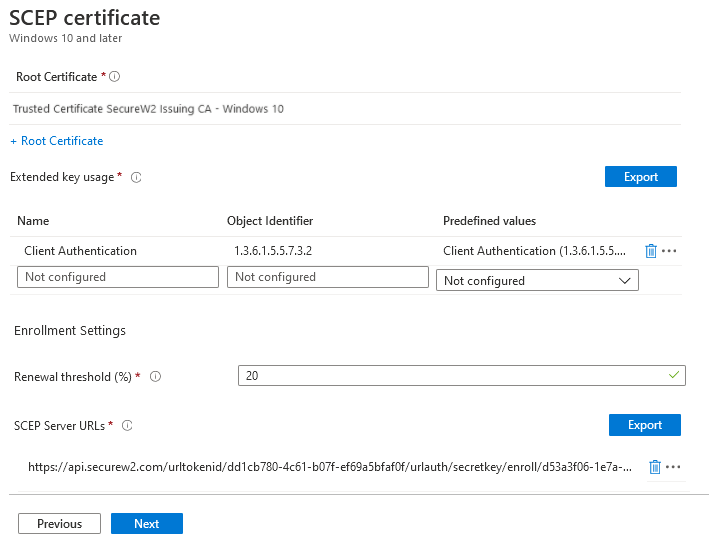Screen dimensions: 711x540
Task: Show info tooltip for Extended key usage
Action: (136, 177)
